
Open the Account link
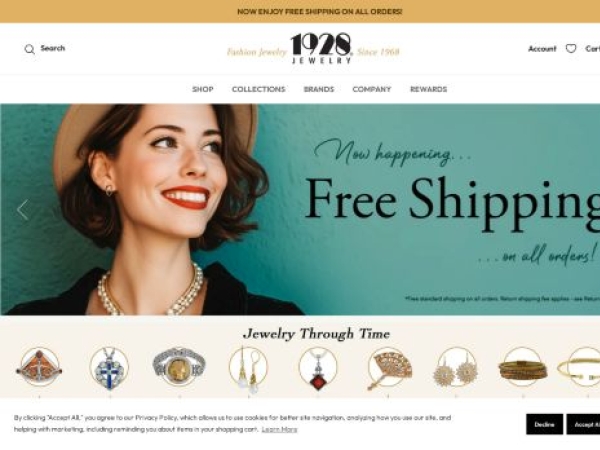coord(542,49)
